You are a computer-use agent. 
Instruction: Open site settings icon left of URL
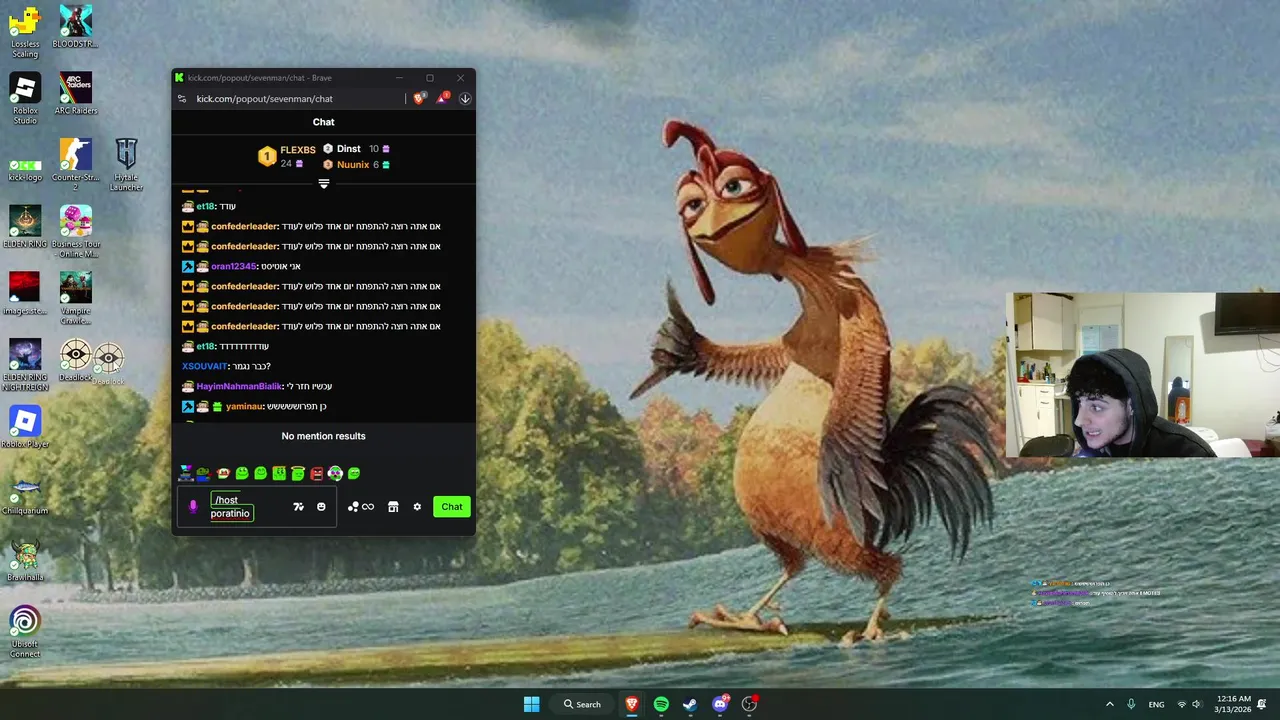coord(181,99)
